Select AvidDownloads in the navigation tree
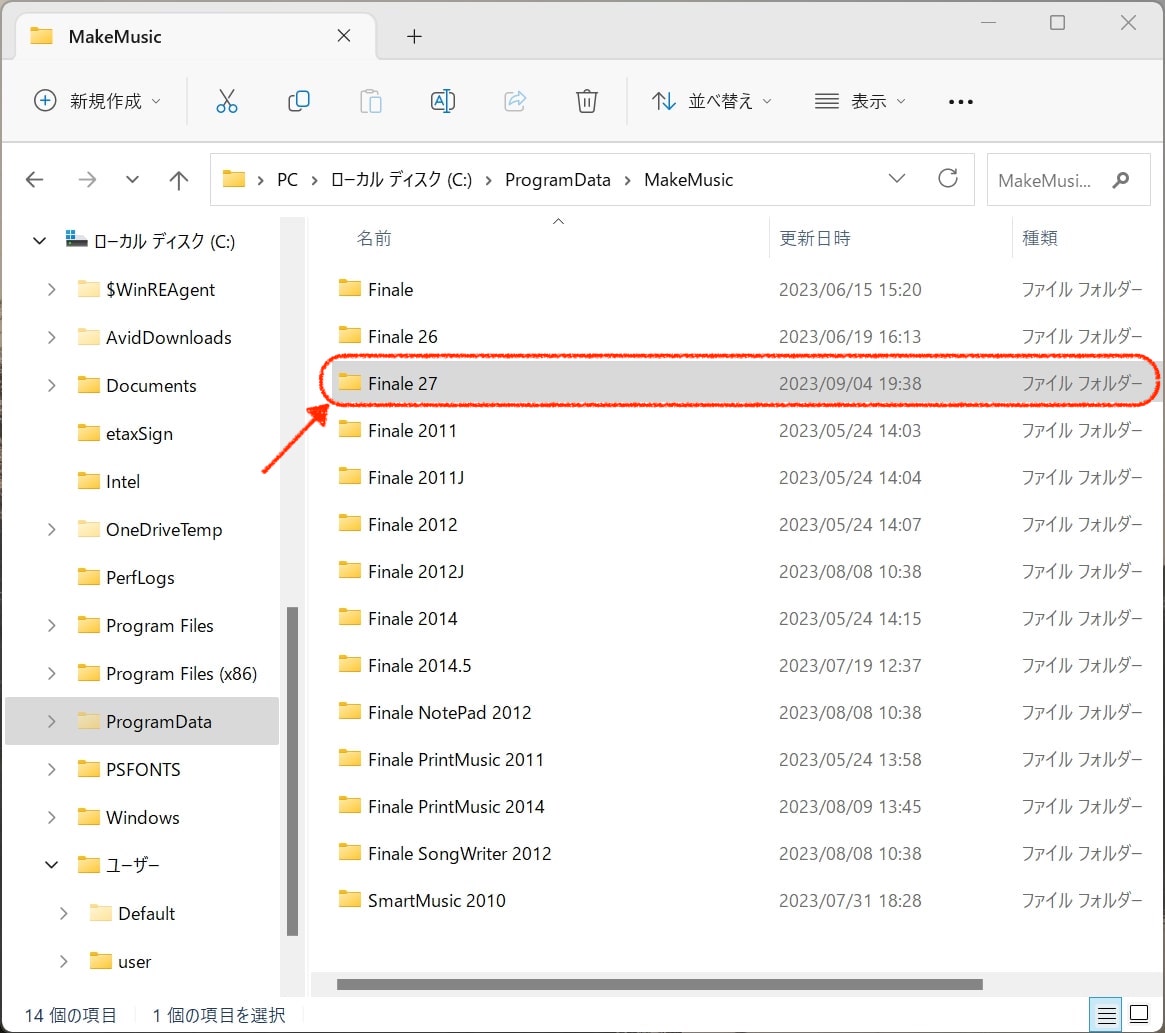Viewport: 1165px width, 1033px height. pos(169,337)
